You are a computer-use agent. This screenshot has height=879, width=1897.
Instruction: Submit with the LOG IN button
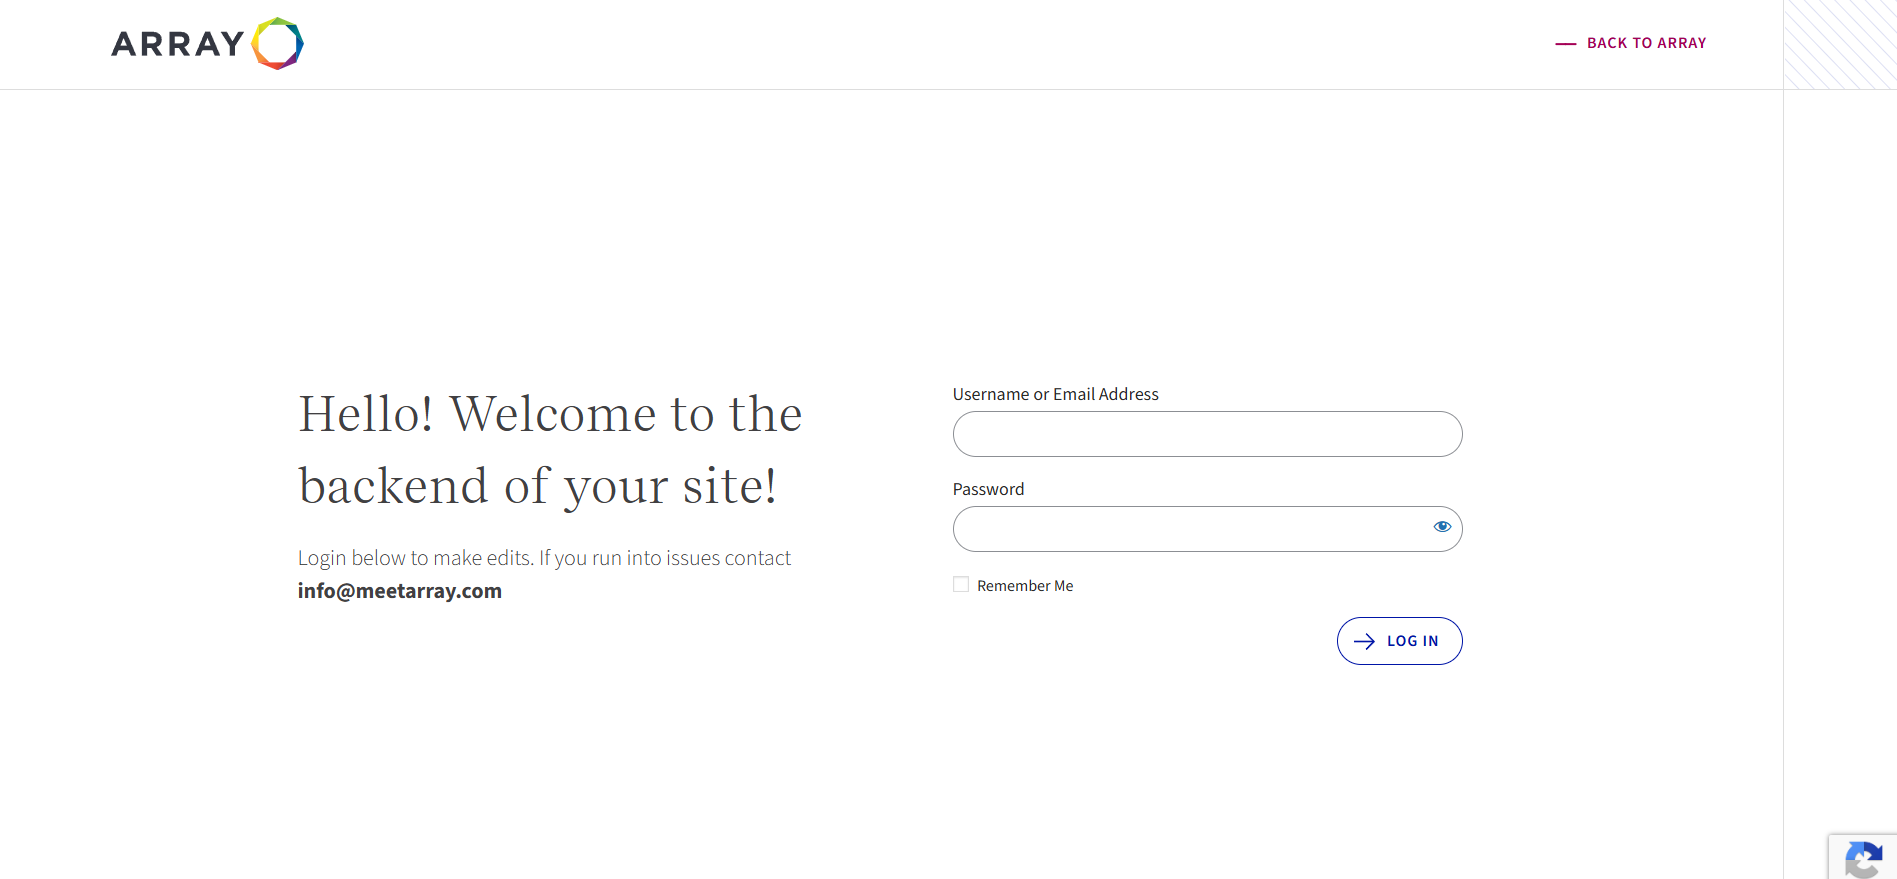(x=1399, y=641)
